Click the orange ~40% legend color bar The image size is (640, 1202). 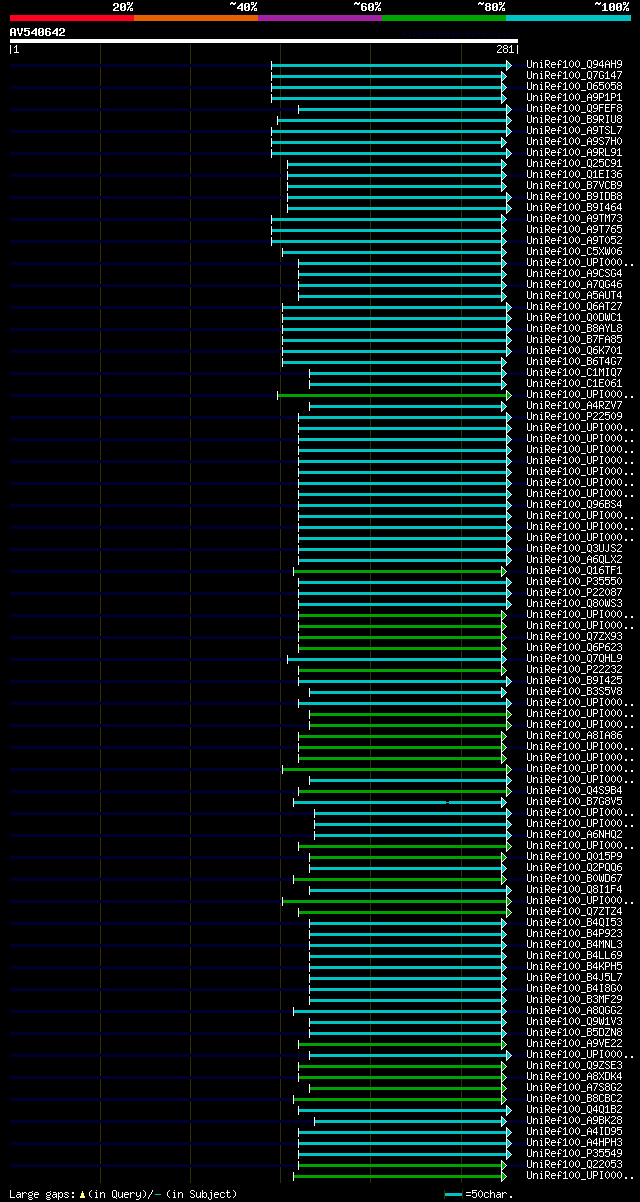pyautogui.click(x=196, y=18)
